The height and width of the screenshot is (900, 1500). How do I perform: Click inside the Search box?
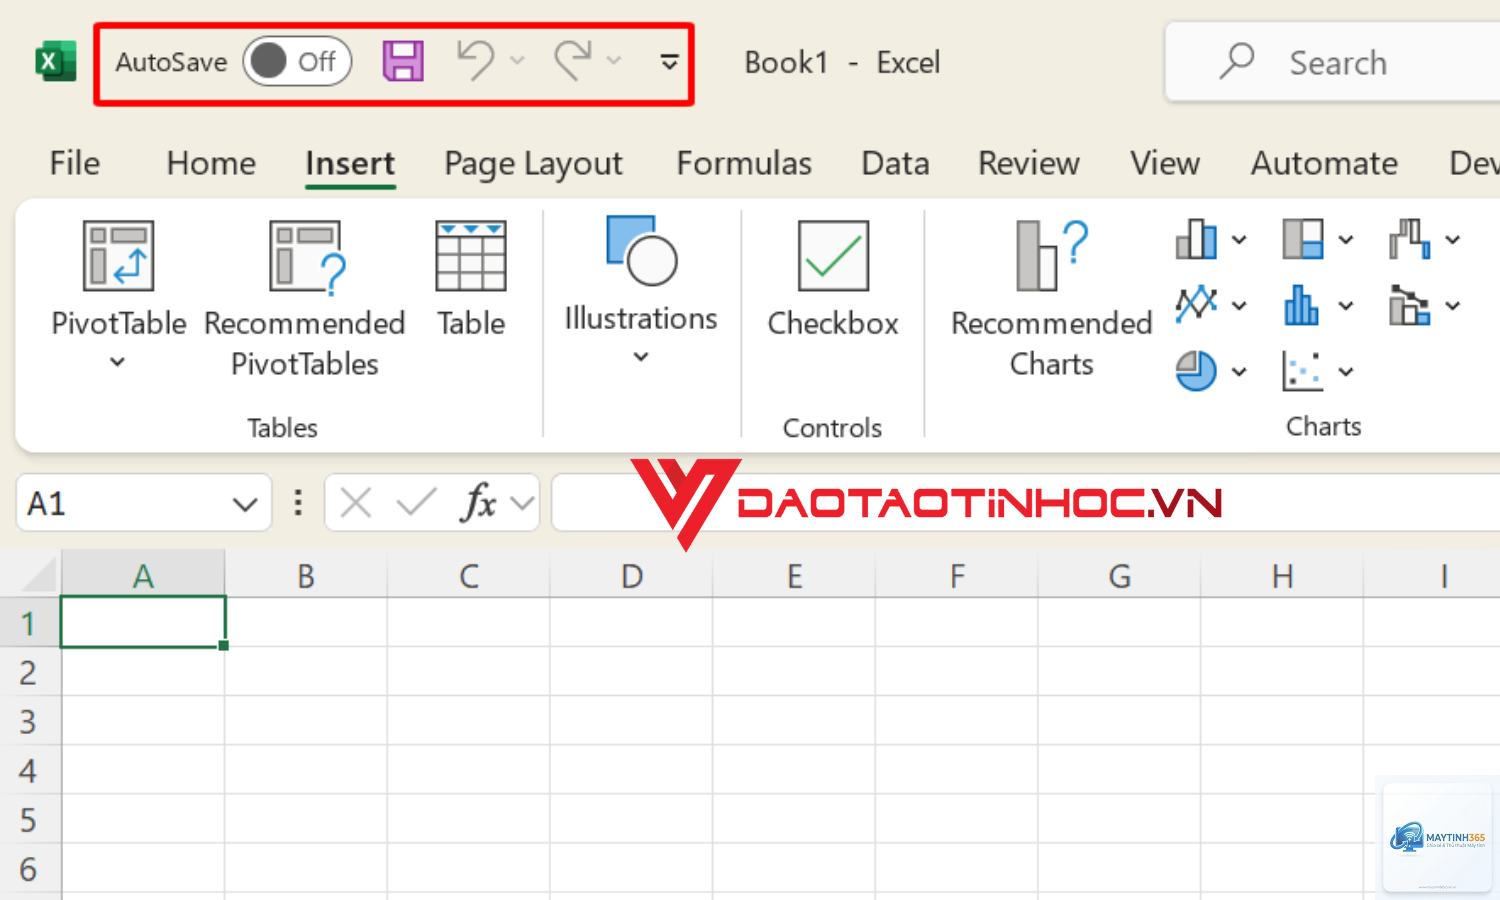(1335, 62)
